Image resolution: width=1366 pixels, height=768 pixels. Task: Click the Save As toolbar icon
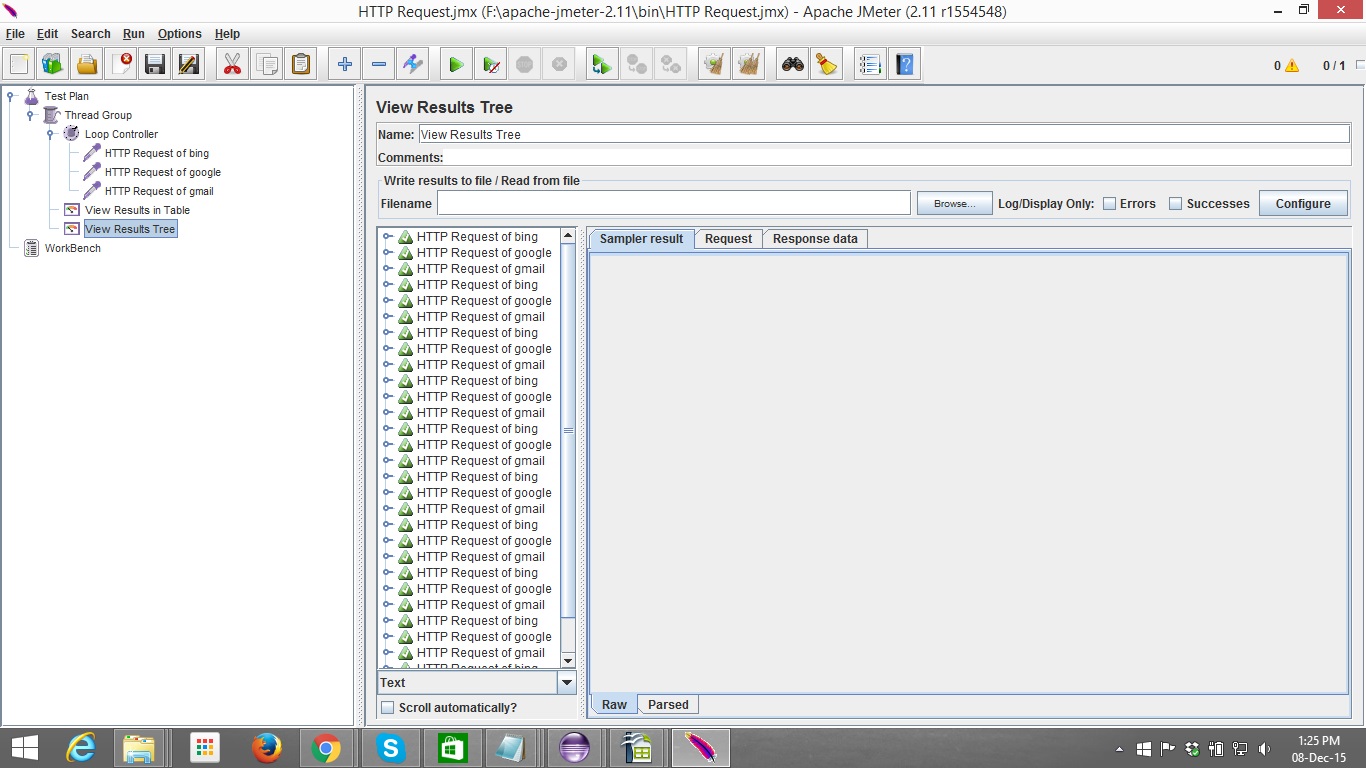click(x=189, y=65)
